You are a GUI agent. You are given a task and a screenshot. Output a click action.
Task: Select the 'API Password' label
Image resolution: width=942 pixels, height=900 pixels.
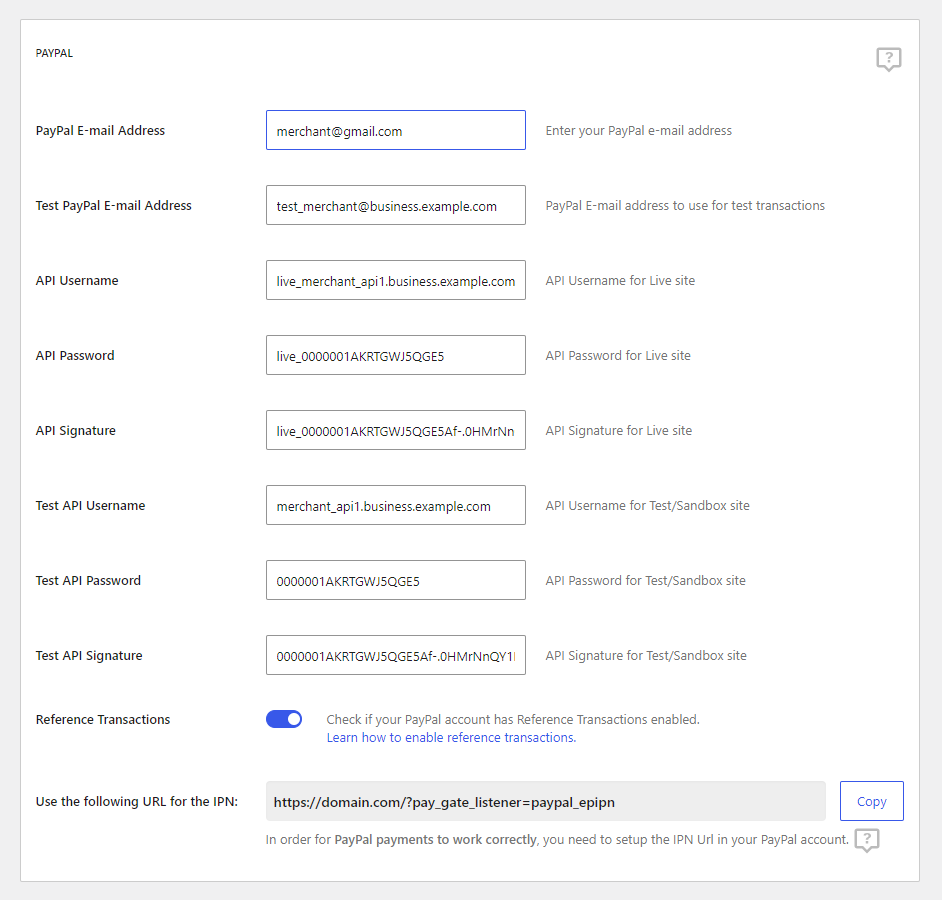point(75,356)
